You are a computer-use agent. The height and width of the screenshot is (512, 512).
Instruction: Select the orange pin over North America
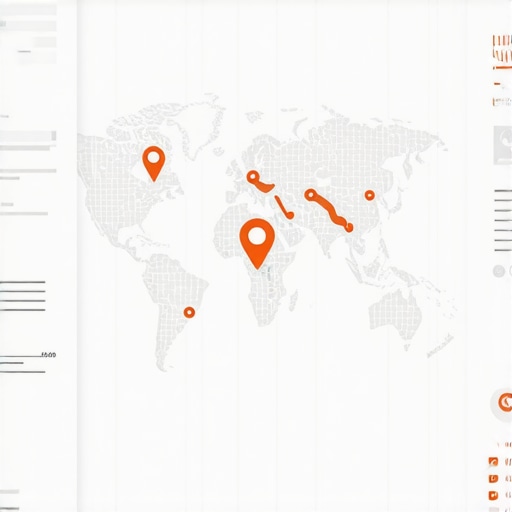click(154, 163)
